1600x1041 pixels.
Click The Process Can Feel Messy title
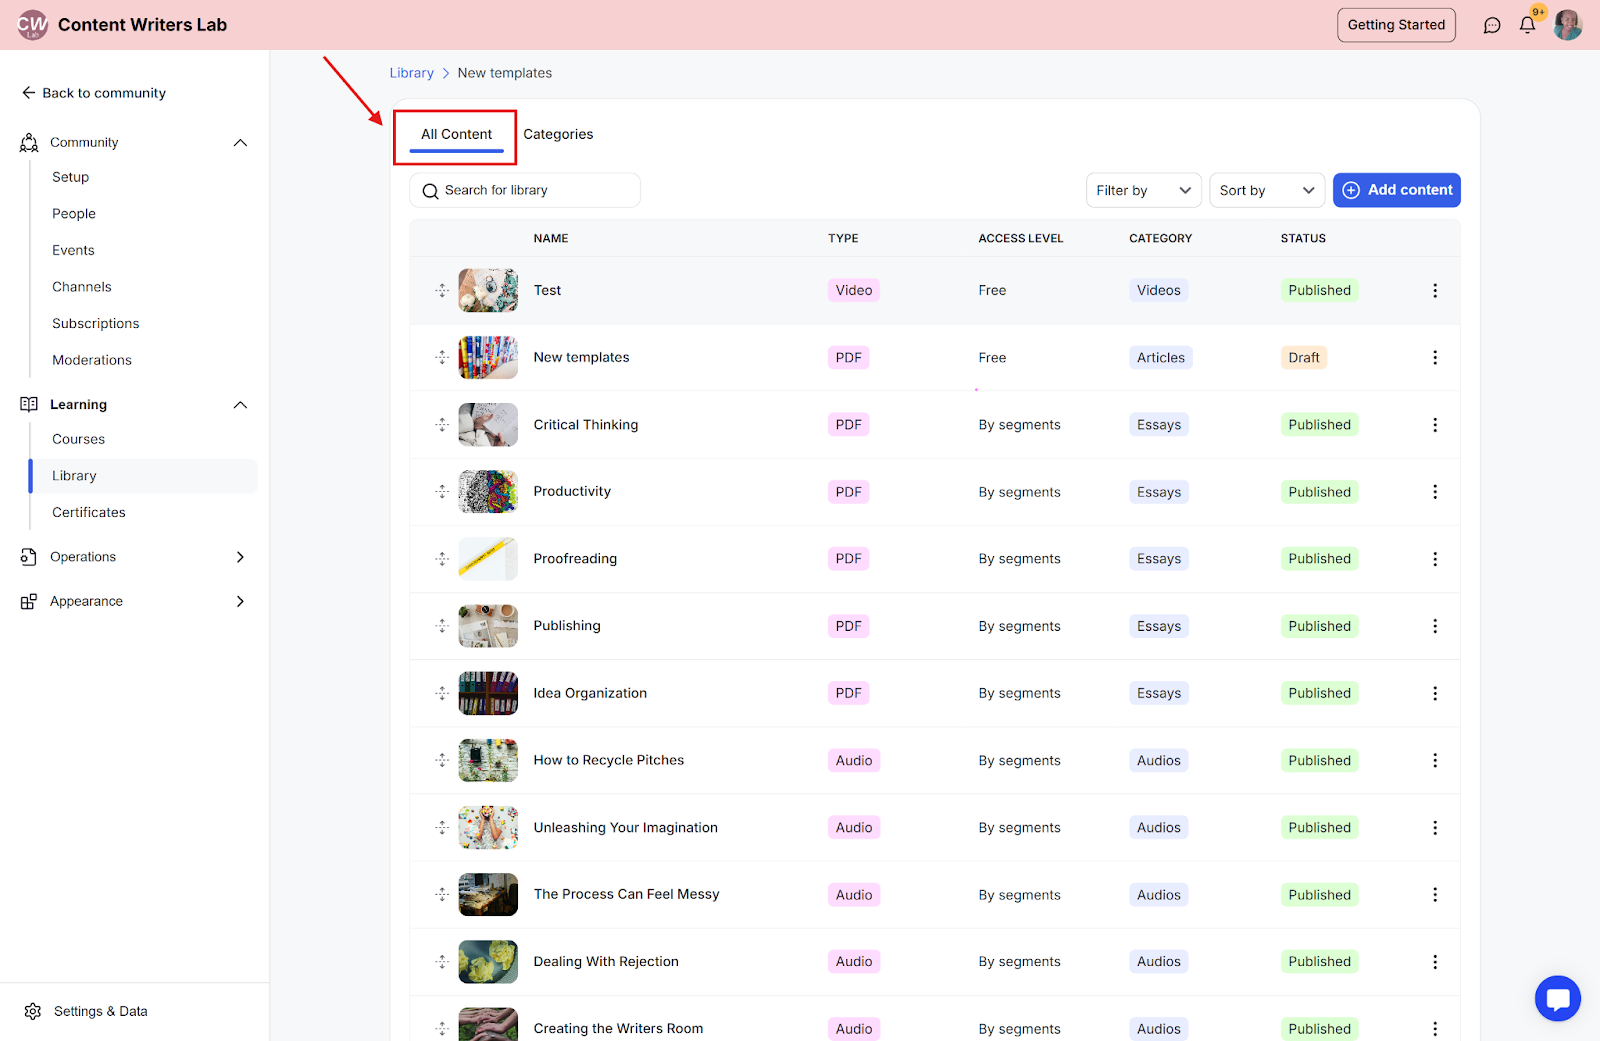626,895
